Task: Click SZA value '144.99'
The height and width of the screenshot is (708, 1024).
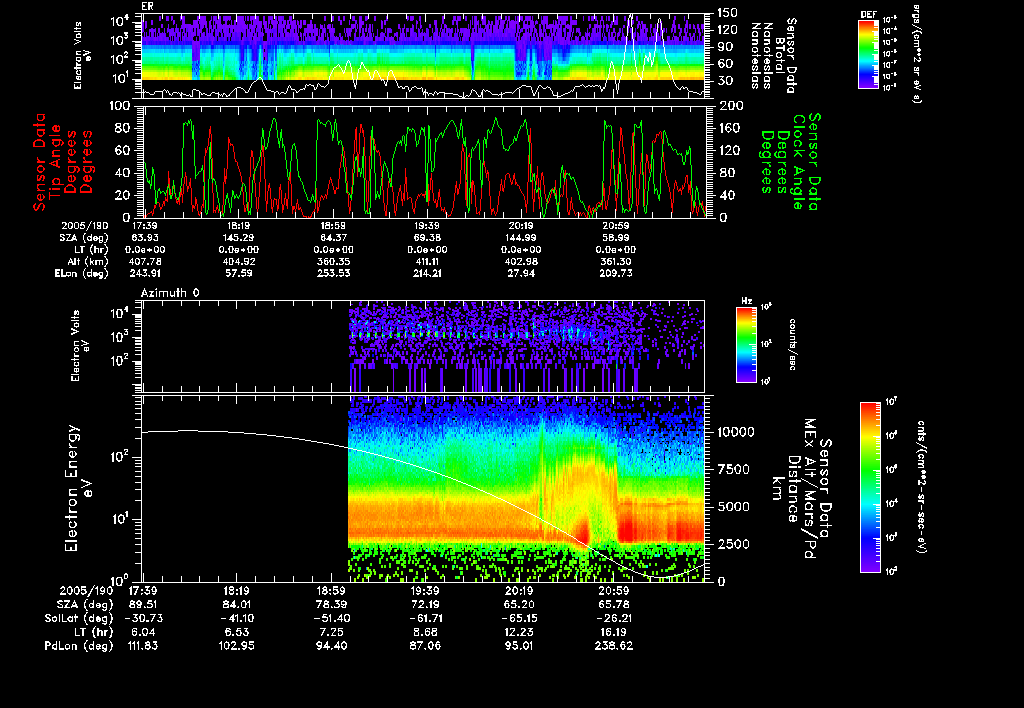Action: coord(520,238)
